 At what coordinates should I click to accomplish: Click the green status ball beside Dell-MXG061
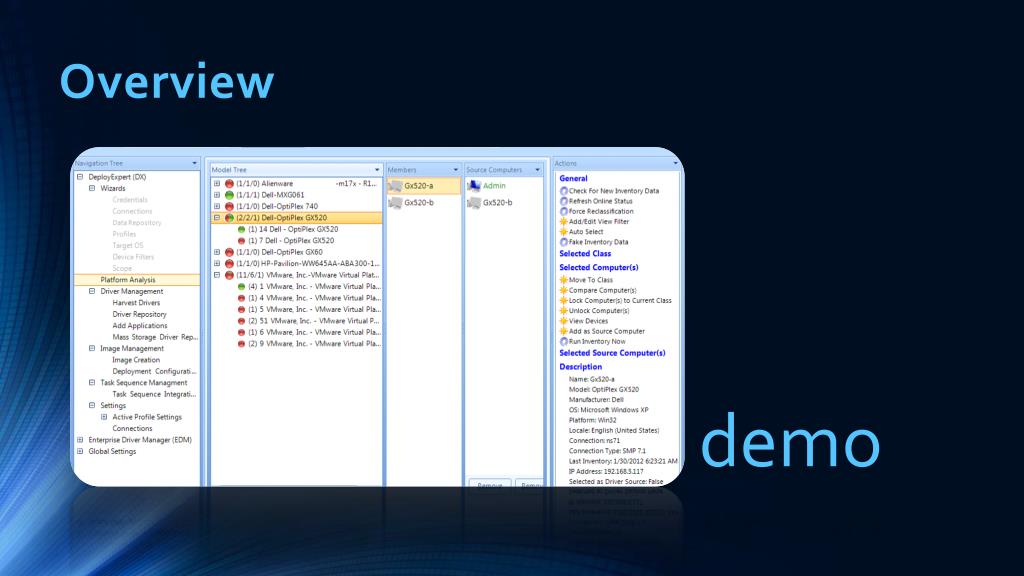(229, 195)
